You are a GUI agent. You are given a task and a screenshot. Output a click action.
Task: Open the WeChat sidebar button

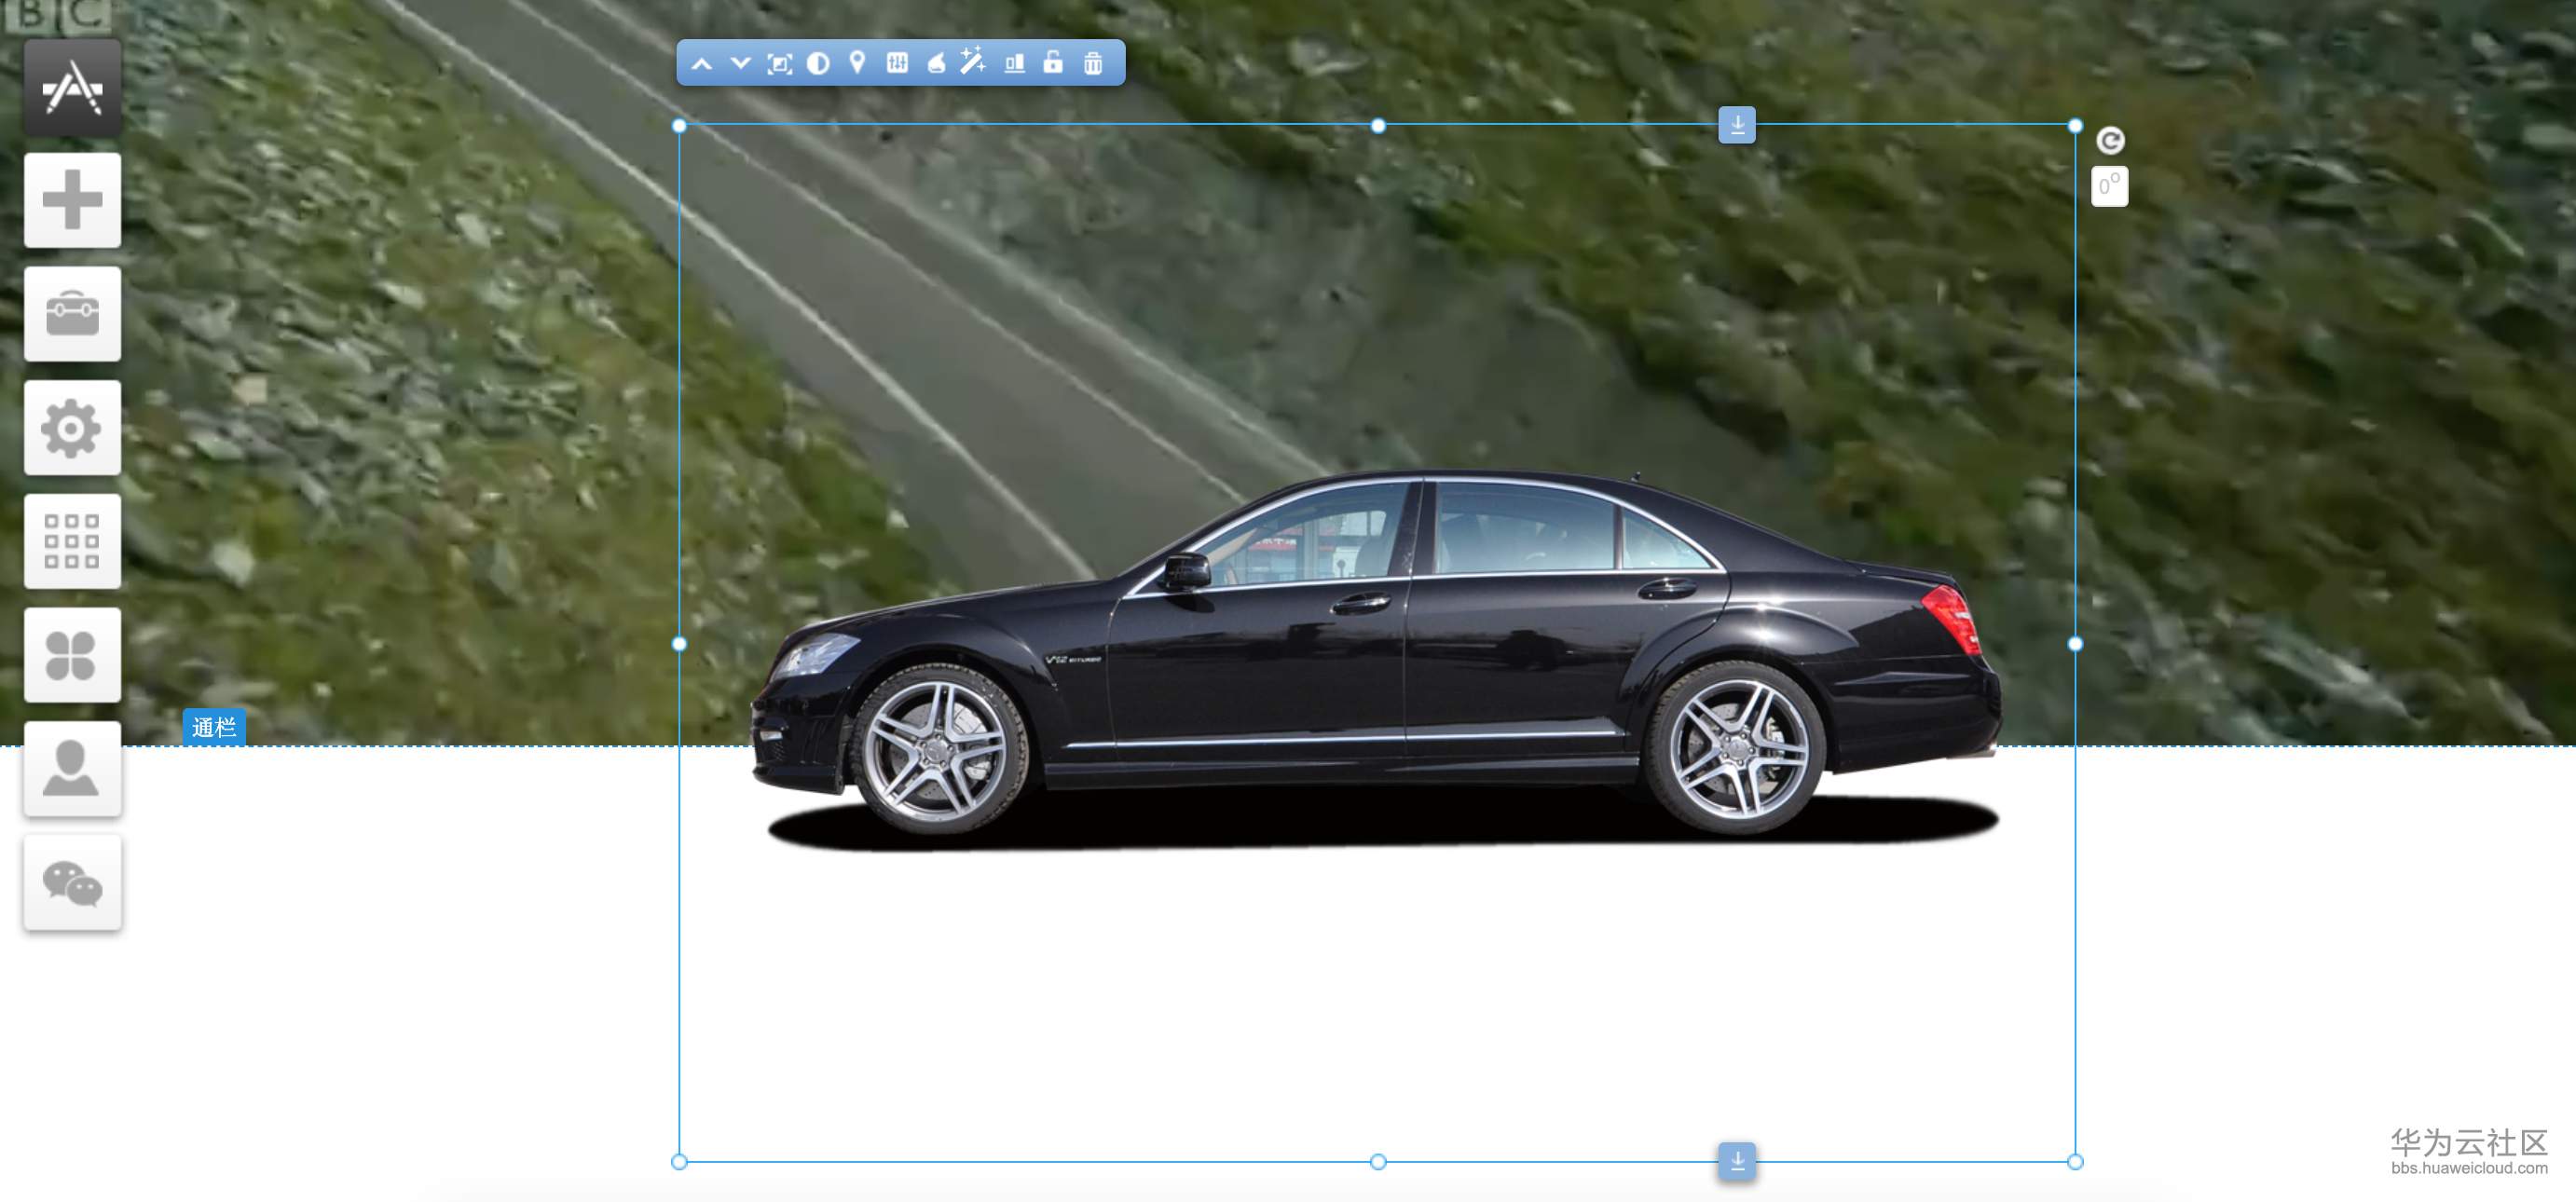[72, 883]
